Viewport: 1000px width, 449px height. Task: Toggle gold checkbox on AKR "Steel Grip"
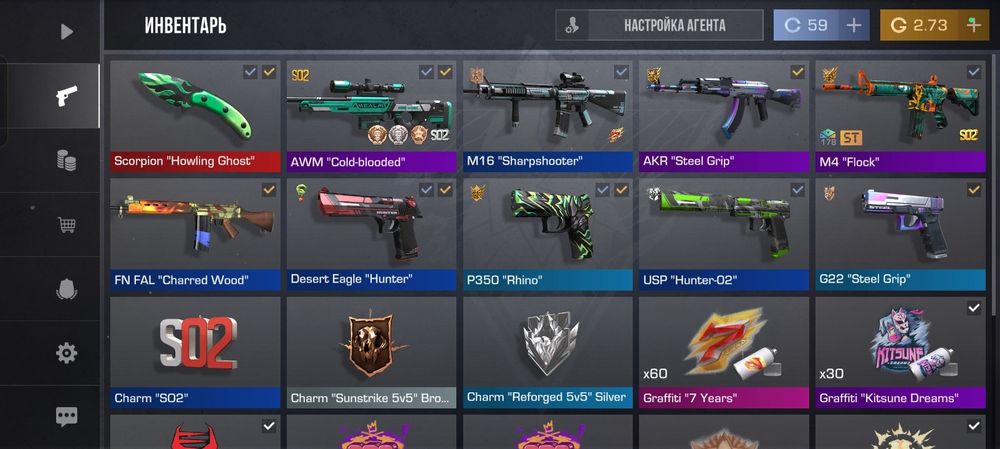tap(798, 72)
